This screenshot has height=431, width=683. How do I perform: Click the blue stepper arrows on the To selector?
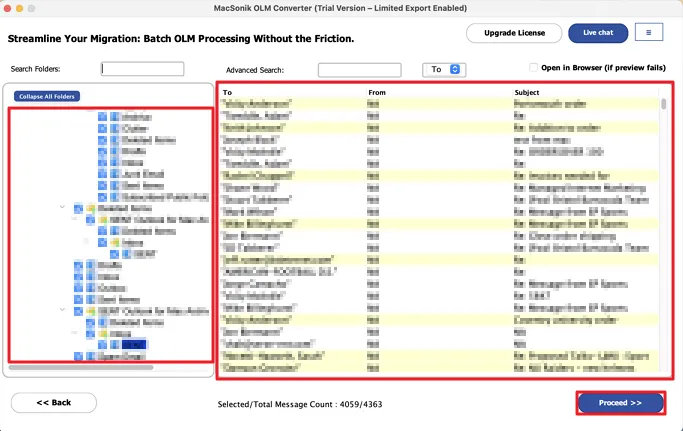pos(455,69)
